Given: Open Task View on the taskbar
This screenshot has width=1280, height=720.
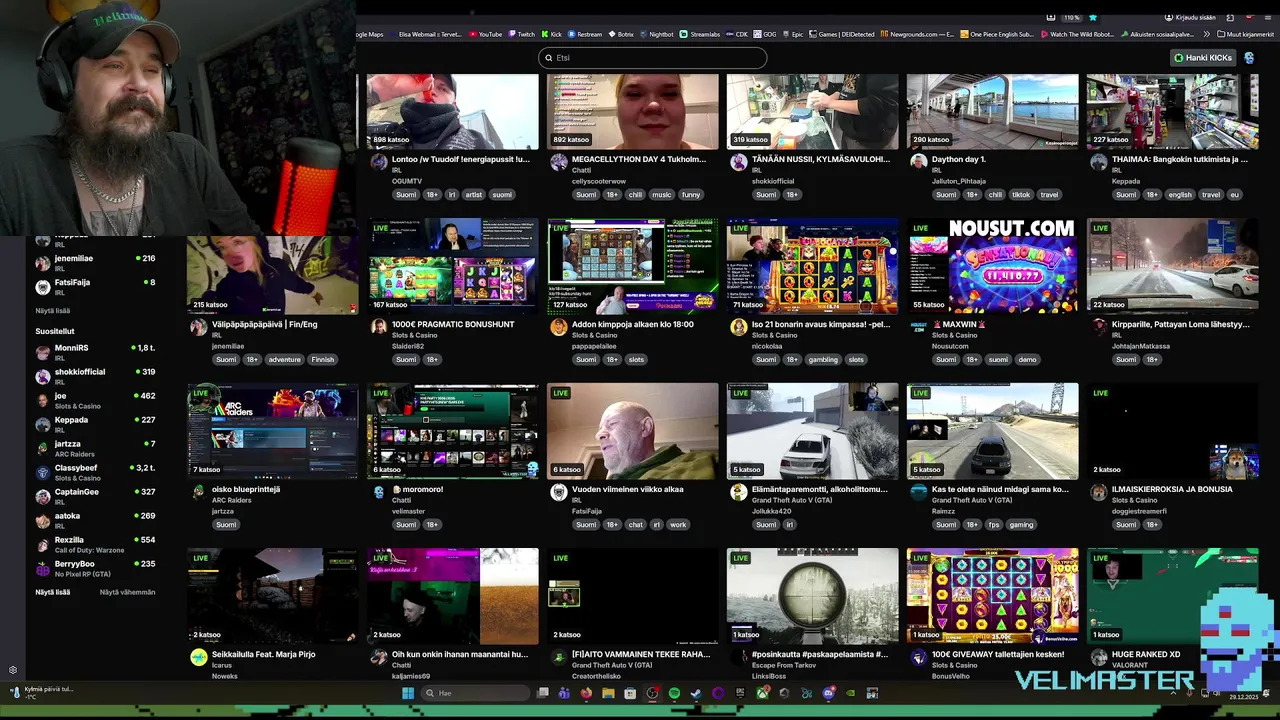Looking at the screenshot, I should coord(542,693).
